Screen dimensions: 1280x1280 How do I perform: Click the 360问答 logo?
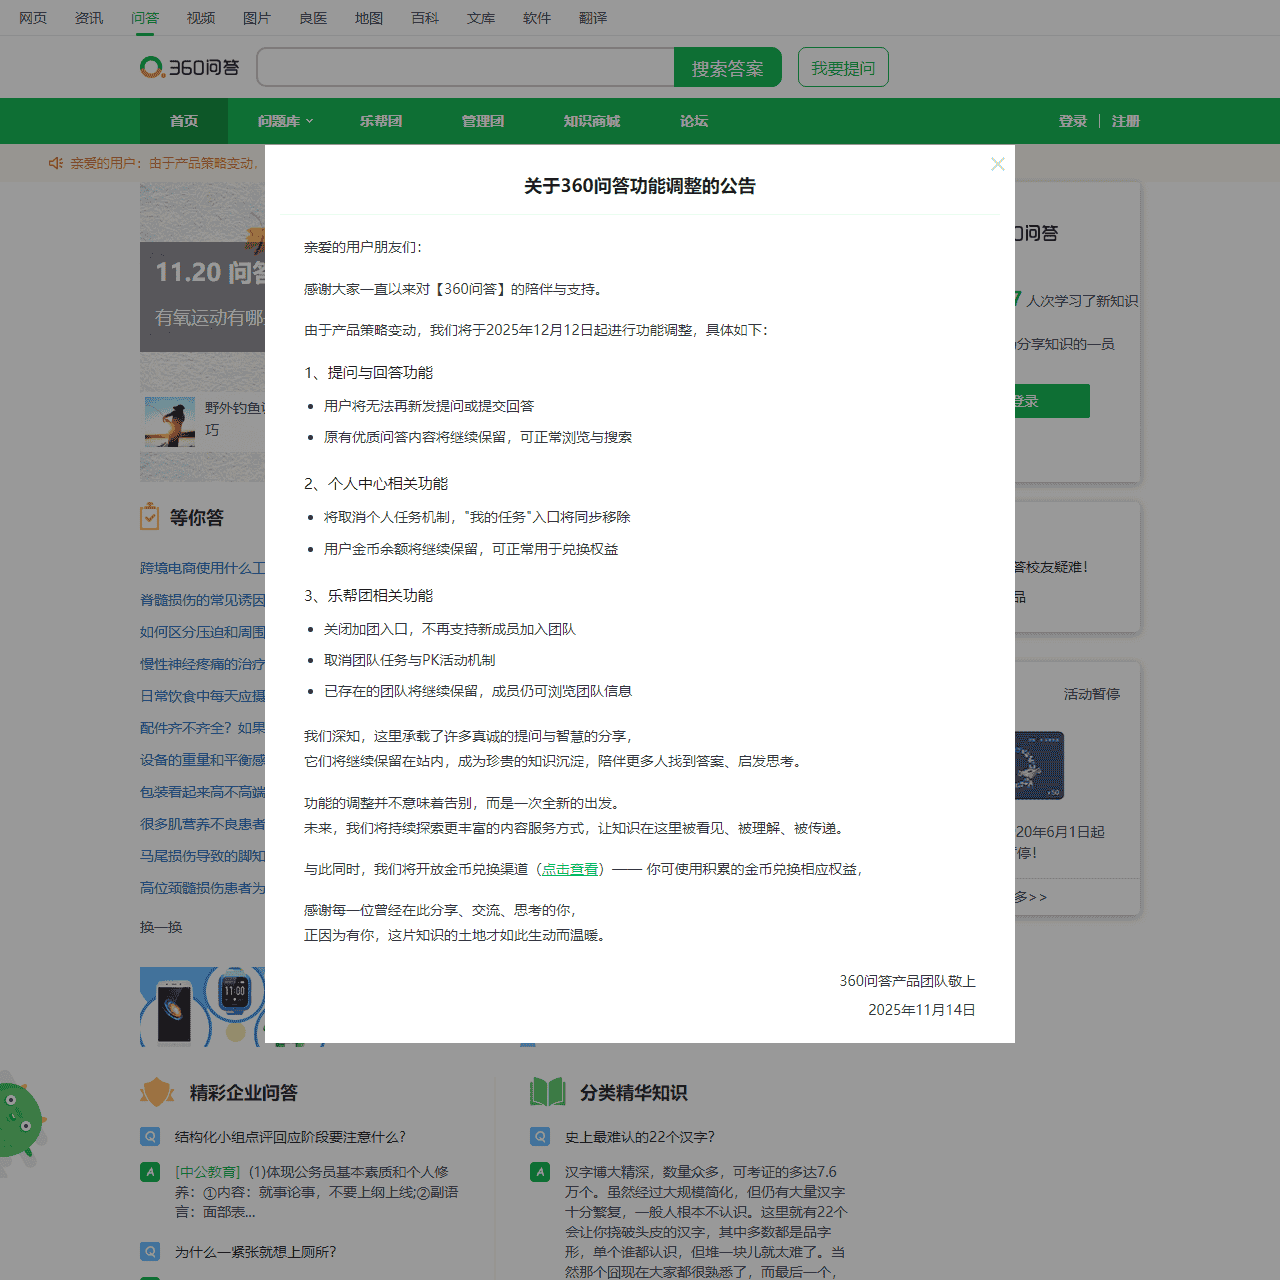point(190,67)
